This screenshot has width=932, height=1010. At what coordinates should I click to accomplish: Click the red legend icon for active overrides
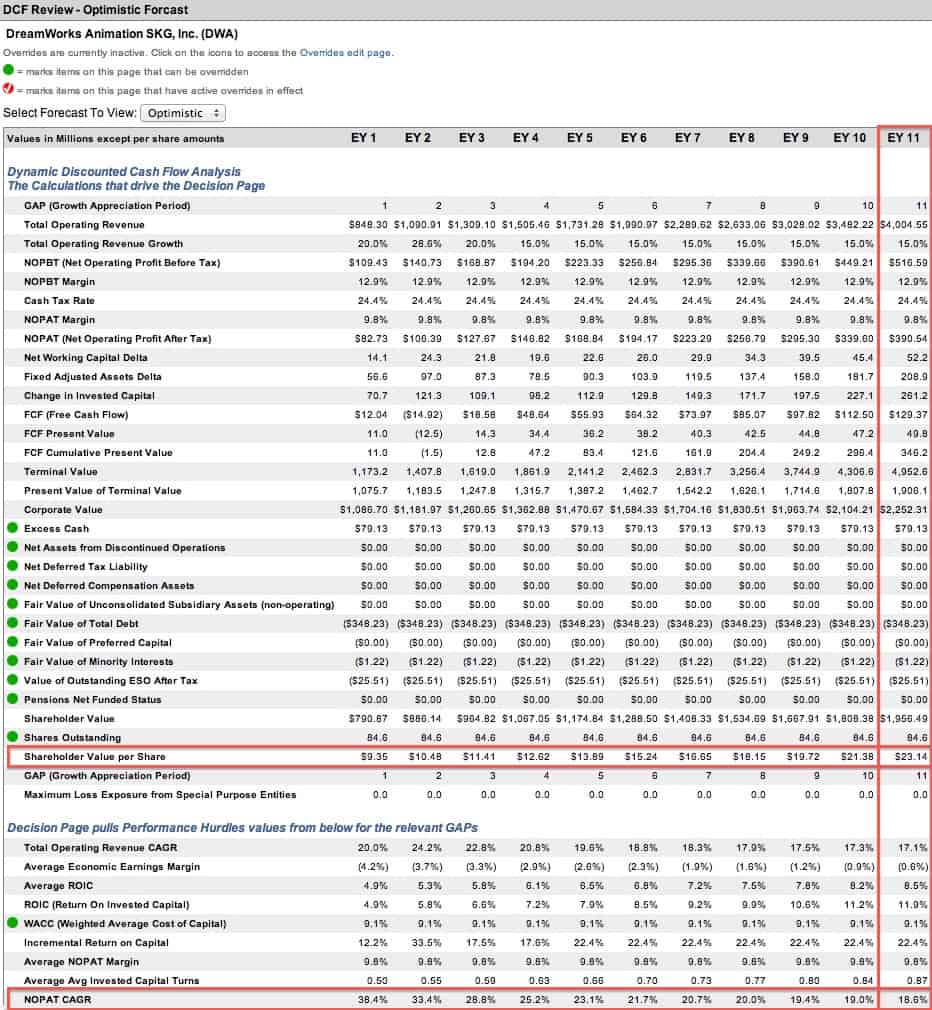click(8, 89)
